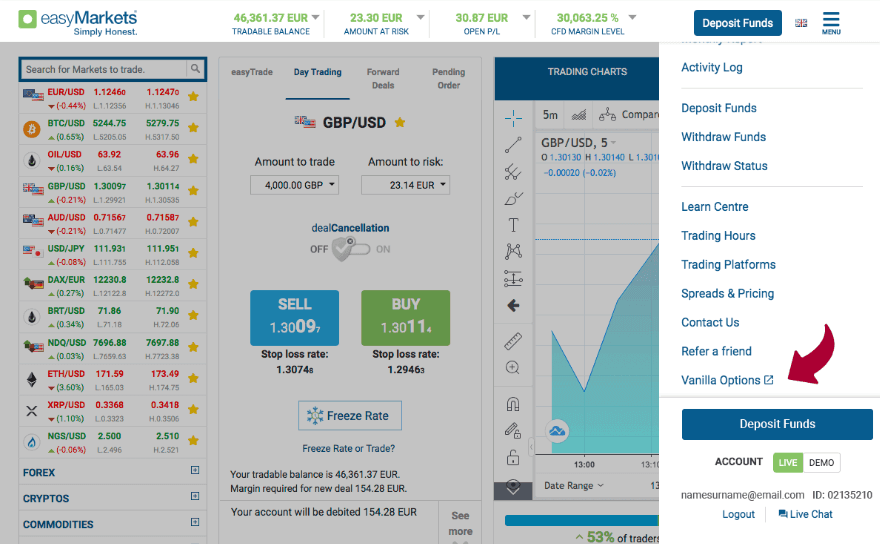This screenshot has width=880, height=544.
Task: Click the back arrow chart tool
Action: [x=513, y=305]
